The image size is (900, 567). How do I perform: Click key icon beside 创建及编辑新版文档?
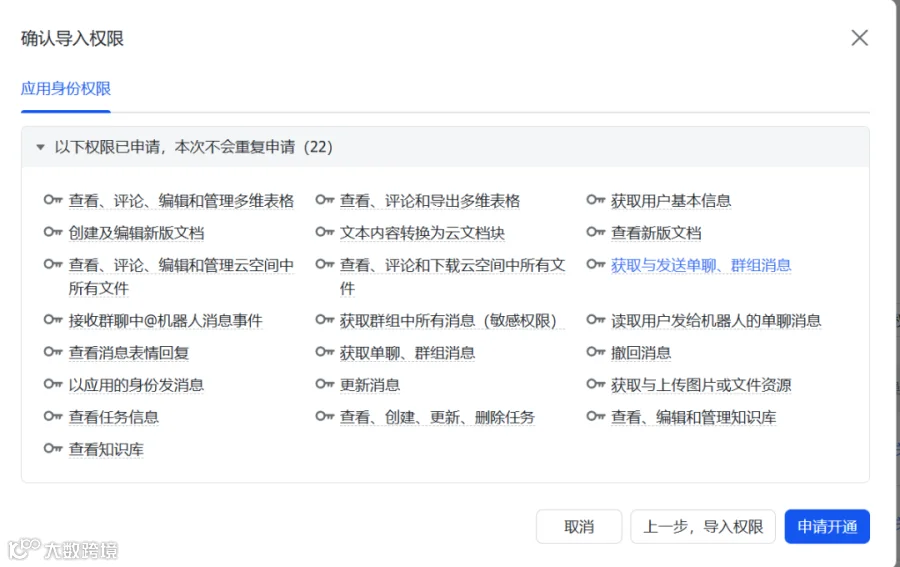(x=53, y=232)
